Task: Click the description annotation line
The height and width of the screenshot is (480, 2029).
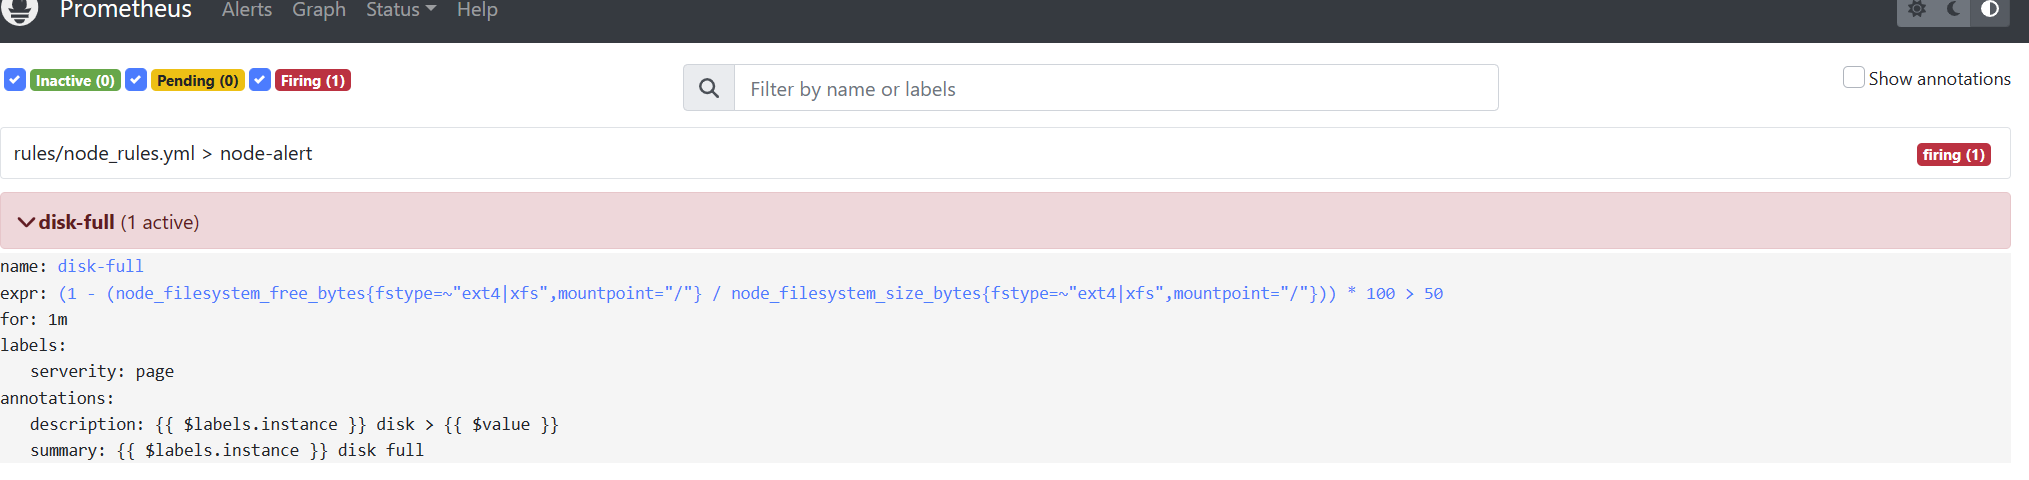Action: [x=294, y=424]
